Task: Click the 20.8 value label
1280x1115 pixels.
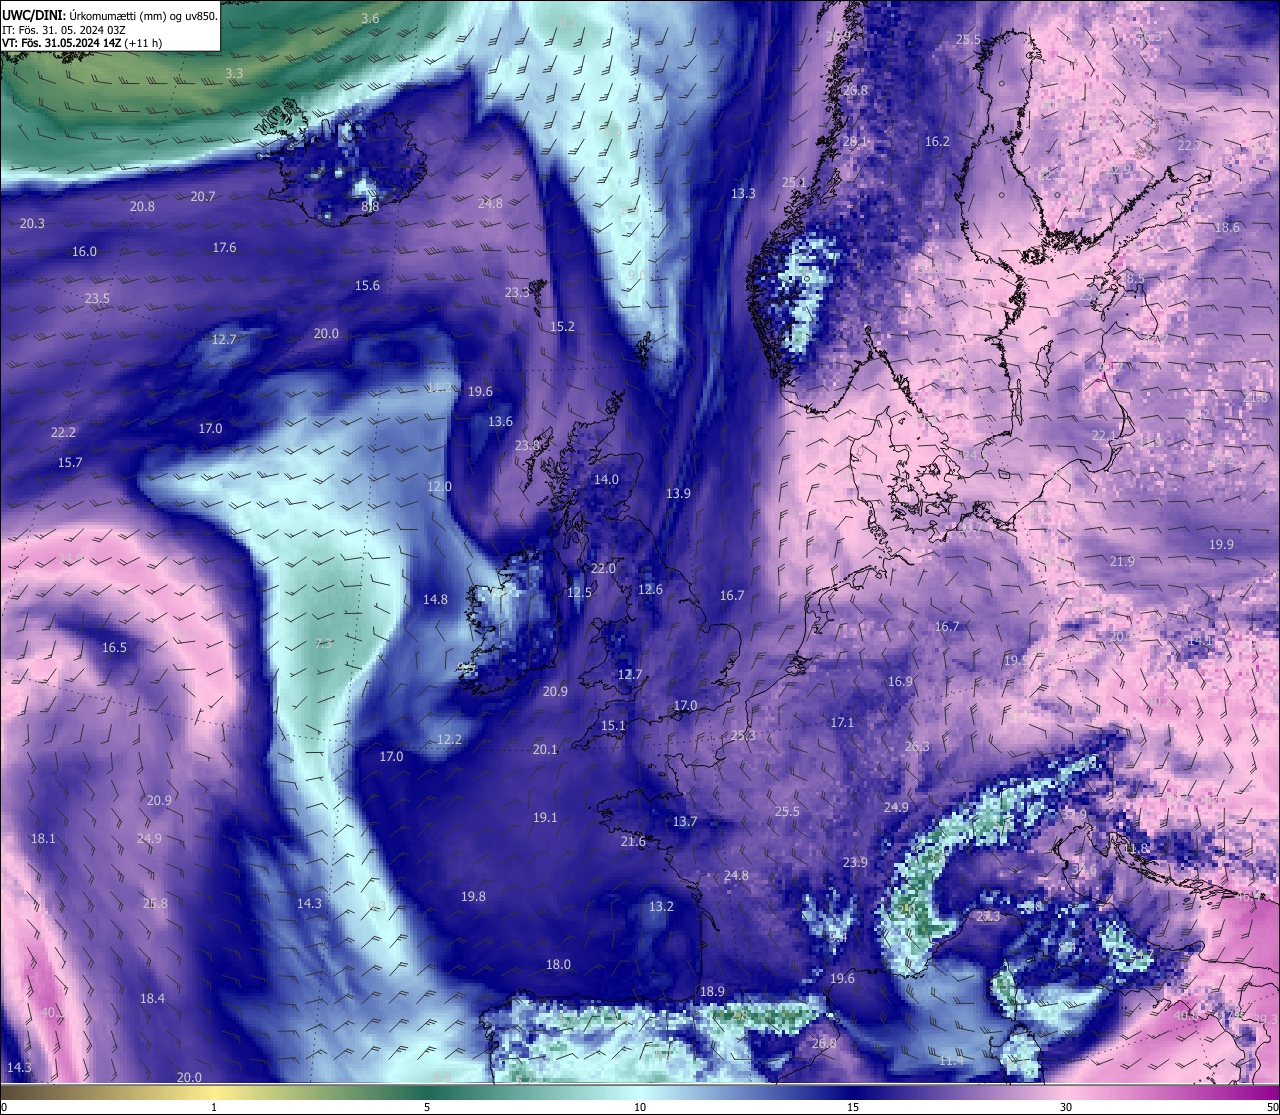Action: tap(142, 206)
